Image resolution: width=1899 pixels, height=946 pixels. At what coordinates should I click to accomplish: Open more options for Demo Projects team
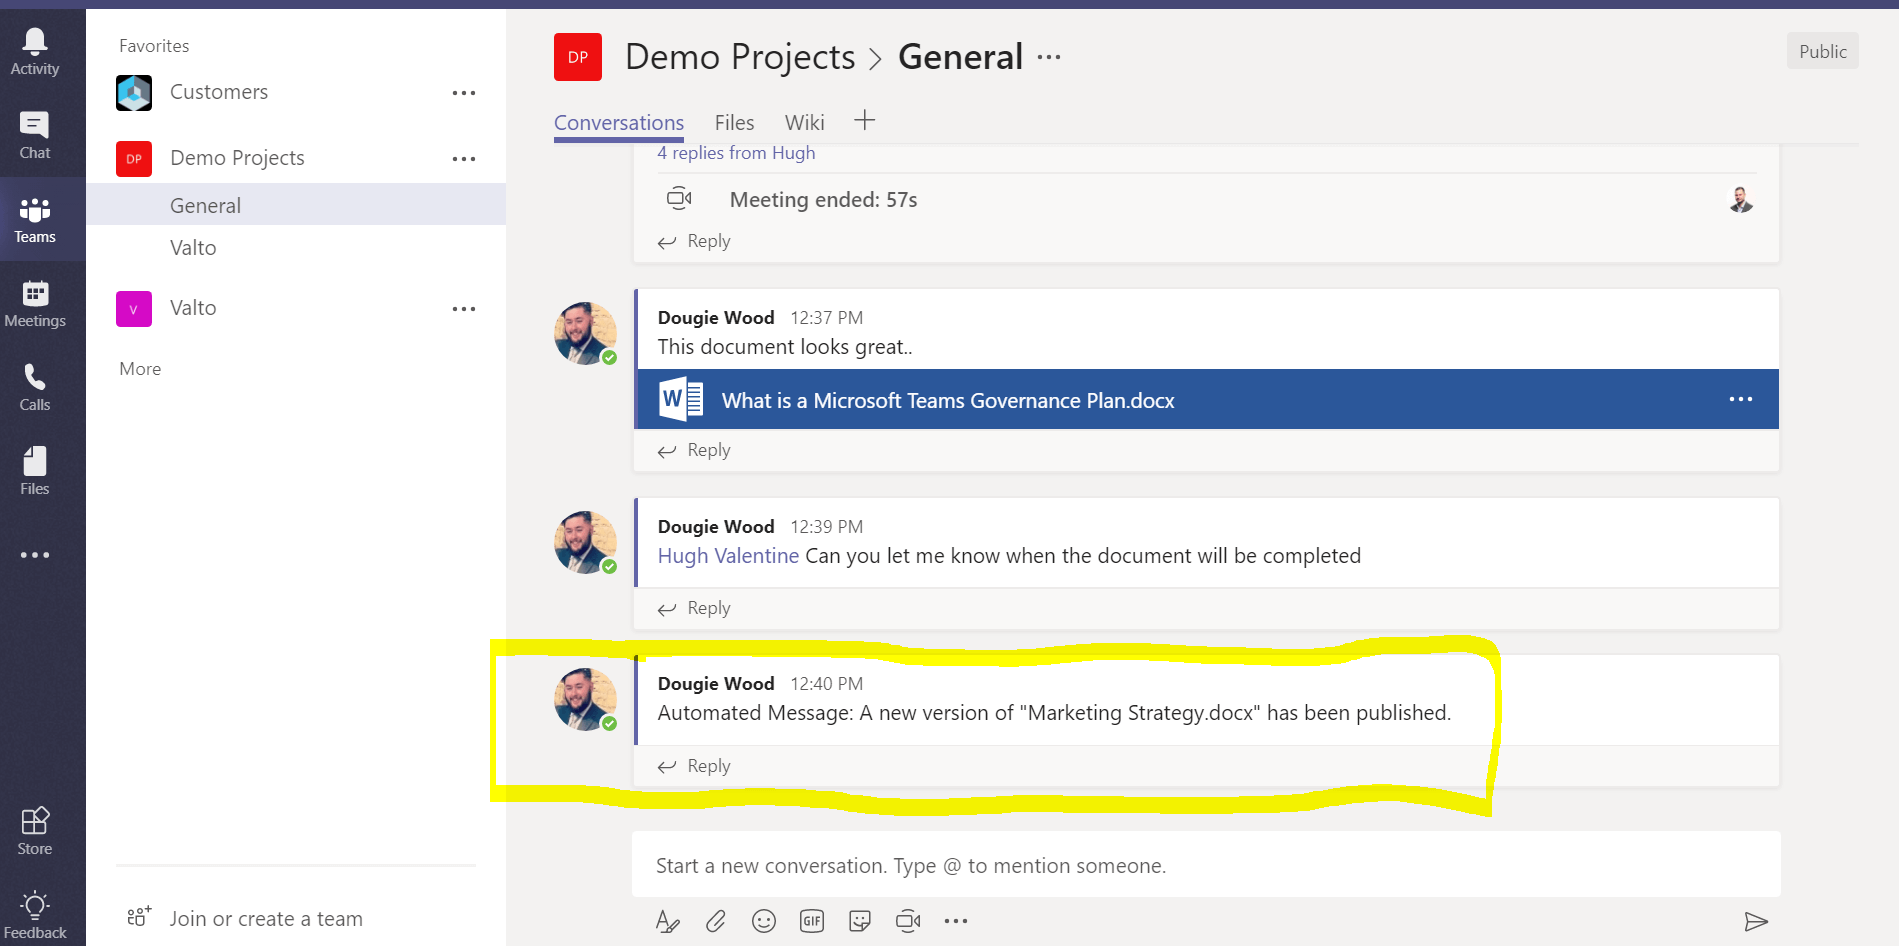click(x=464, y=159)
